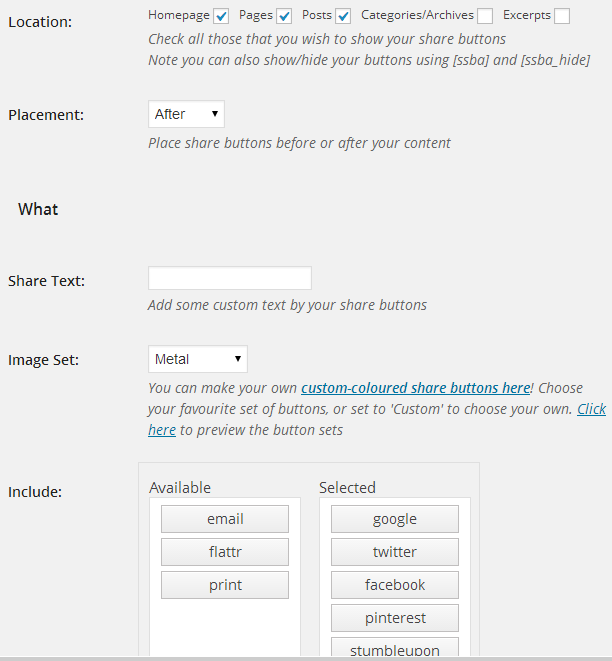
Task: Select the twitter button in Selected
Action: tap(395, 552)
